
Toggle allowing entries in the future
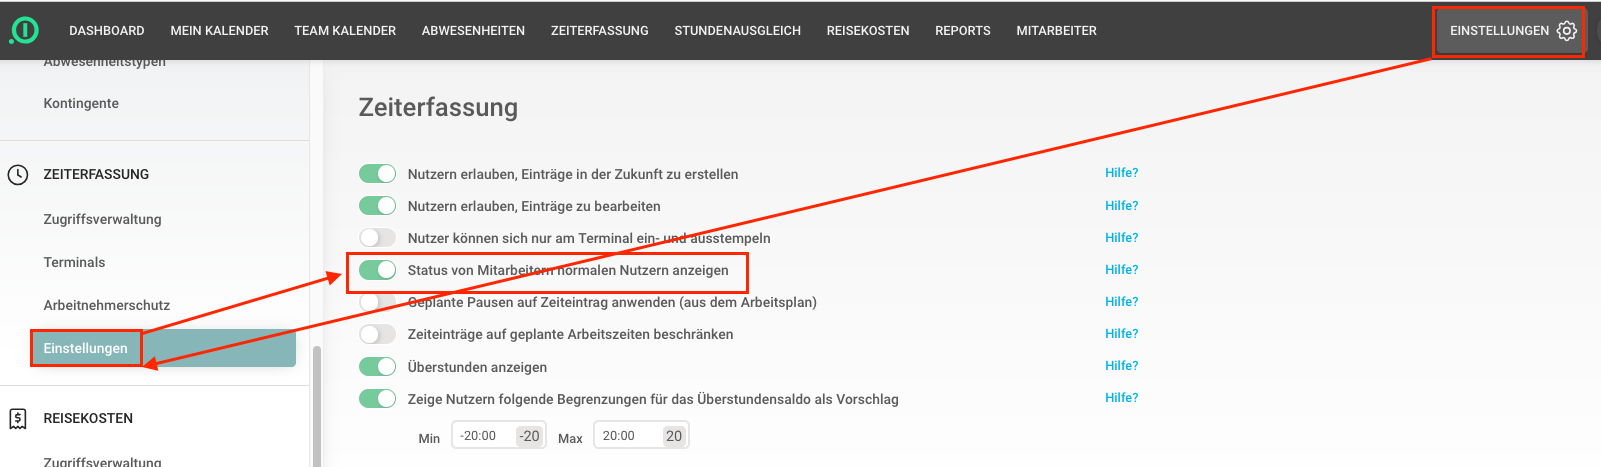point(378,174)
